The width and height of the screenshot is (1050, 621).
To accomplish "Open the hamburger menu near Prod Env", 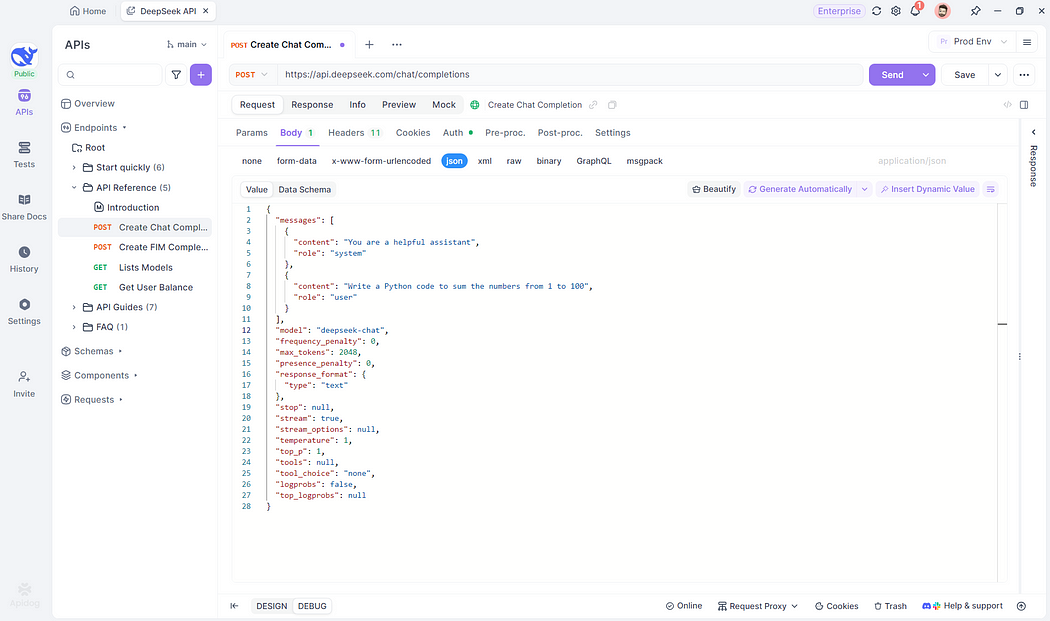I will (1027, 42).
